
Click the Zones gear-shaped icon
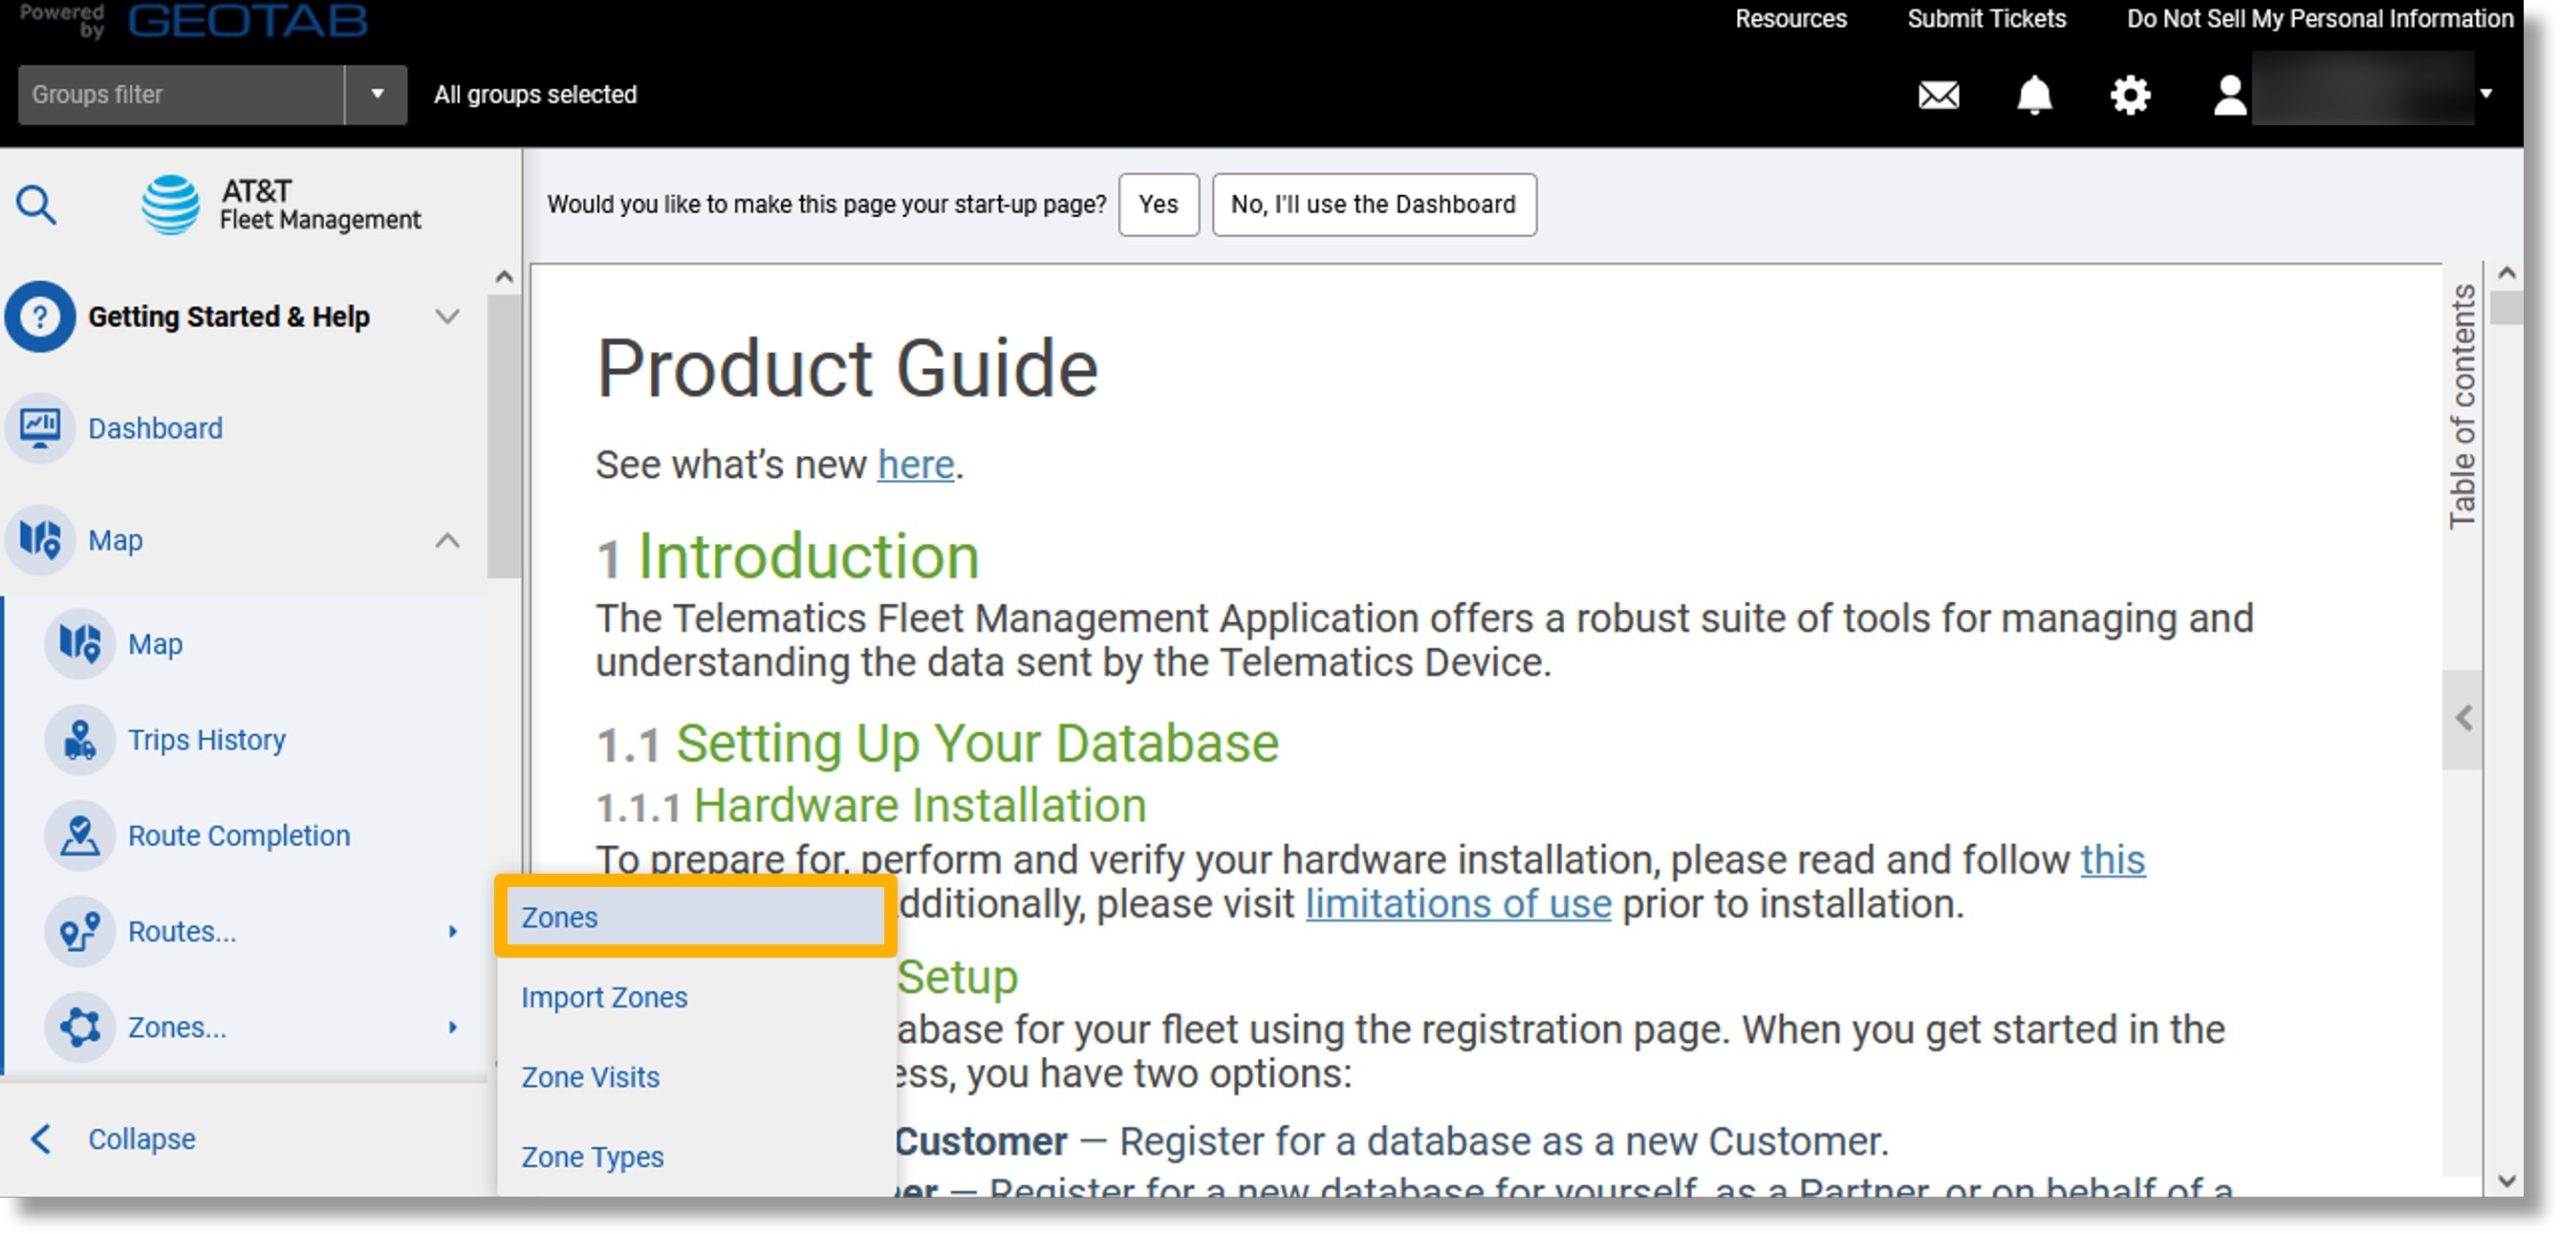80,1027
